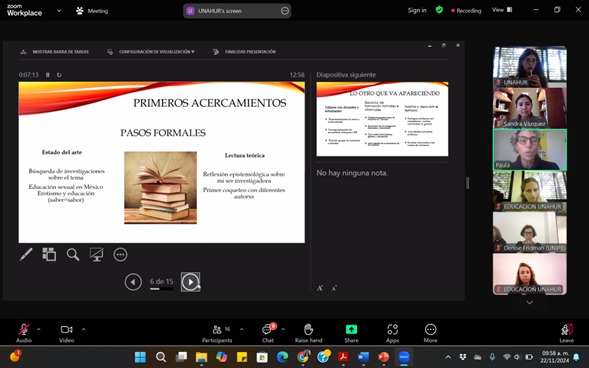
Task: Click the Meeting tab in title bar
Action: click(92, 11)
